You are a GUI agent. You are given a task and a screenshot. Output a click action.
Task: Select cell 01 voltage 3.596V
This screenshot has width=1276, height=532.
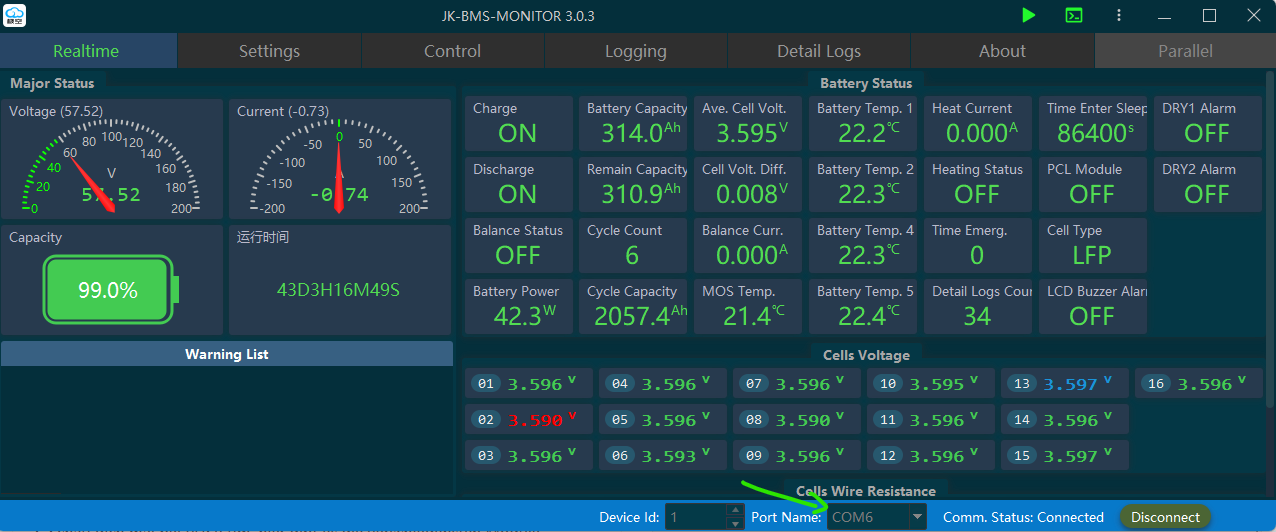point(529,383)
